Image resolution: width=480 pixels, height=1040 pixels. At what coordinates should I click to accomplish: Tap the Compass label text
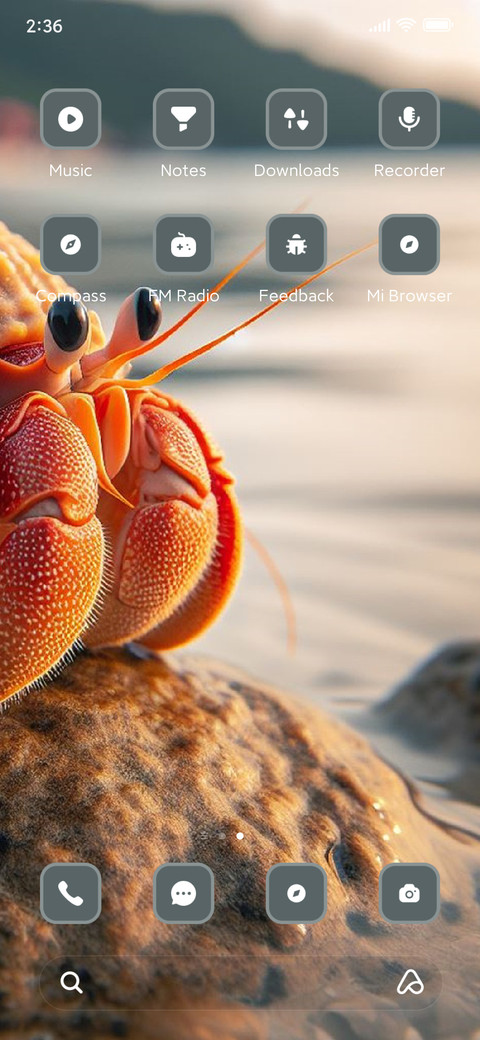coord(70,296)
